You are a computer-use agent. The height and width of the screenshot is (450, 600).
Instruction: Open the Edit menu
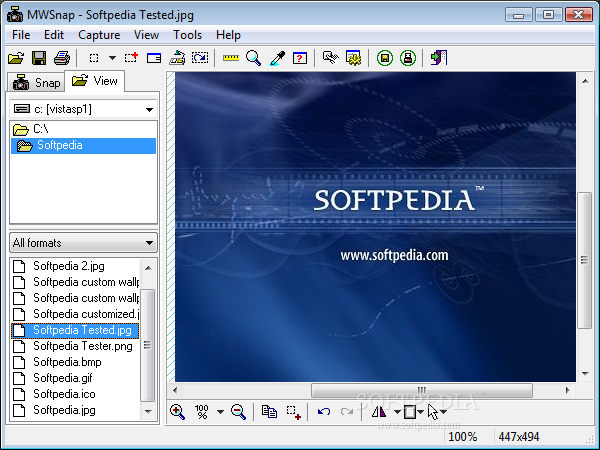54,35
